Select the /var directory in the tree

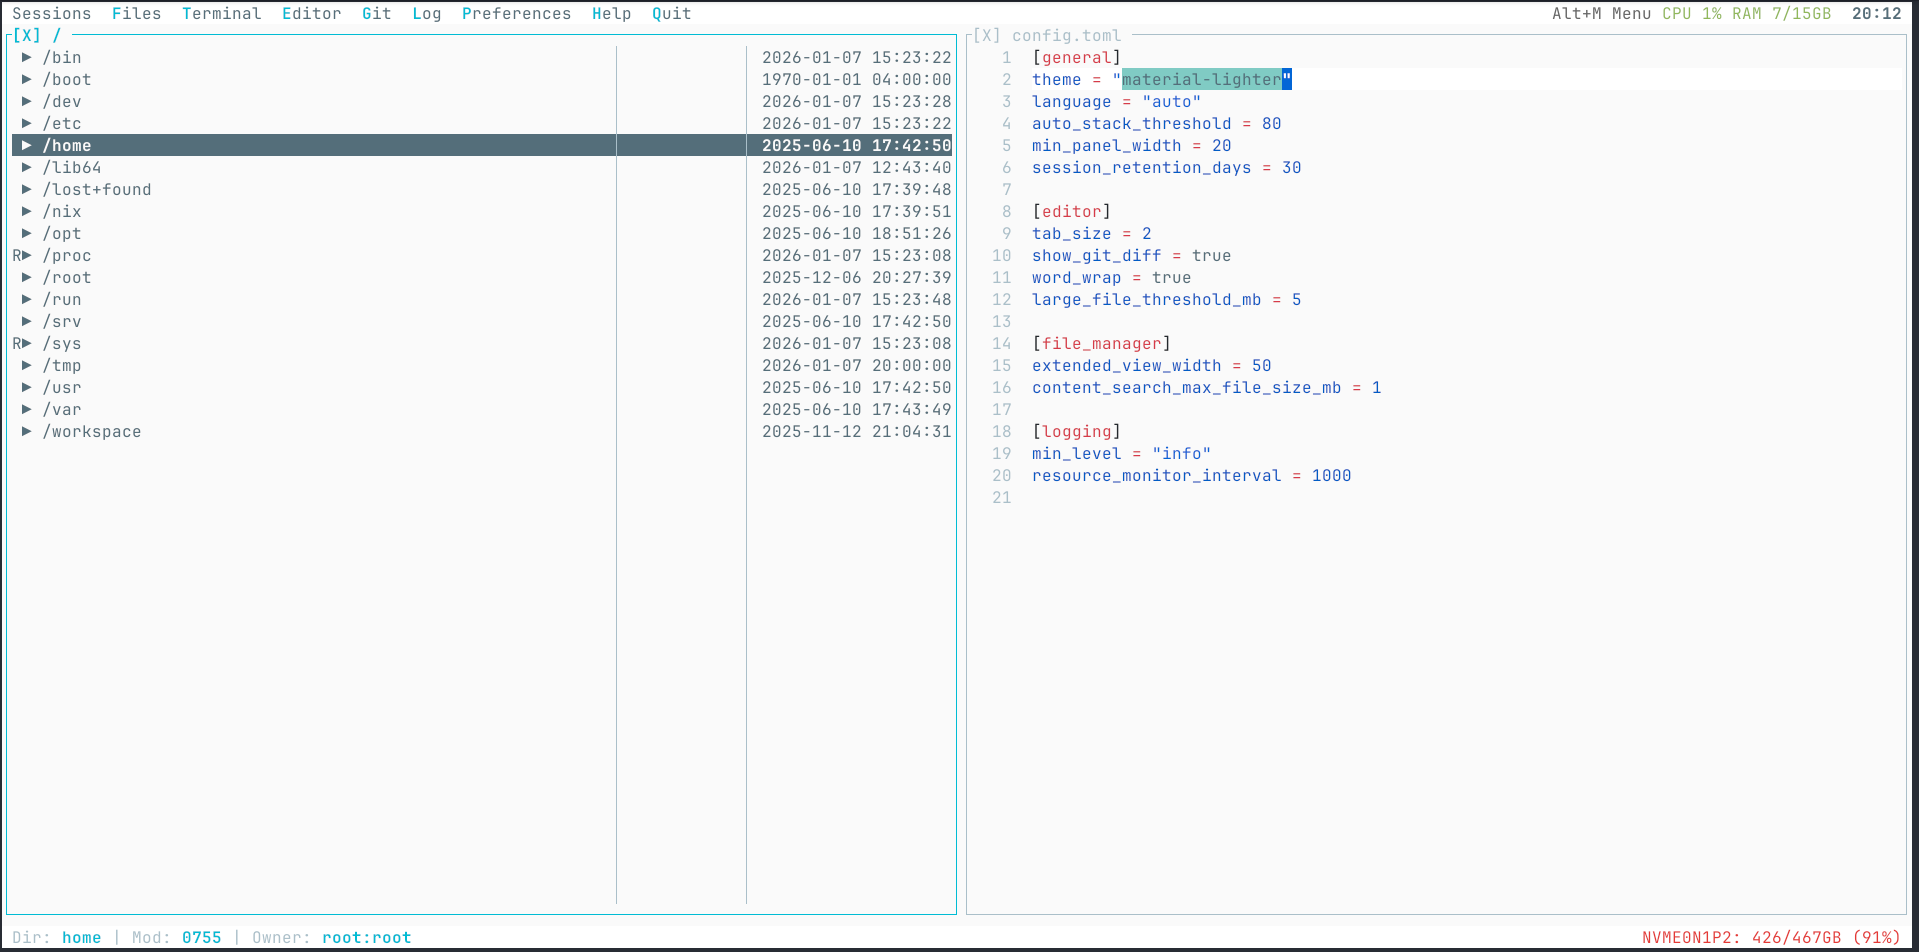pos(63,409)
